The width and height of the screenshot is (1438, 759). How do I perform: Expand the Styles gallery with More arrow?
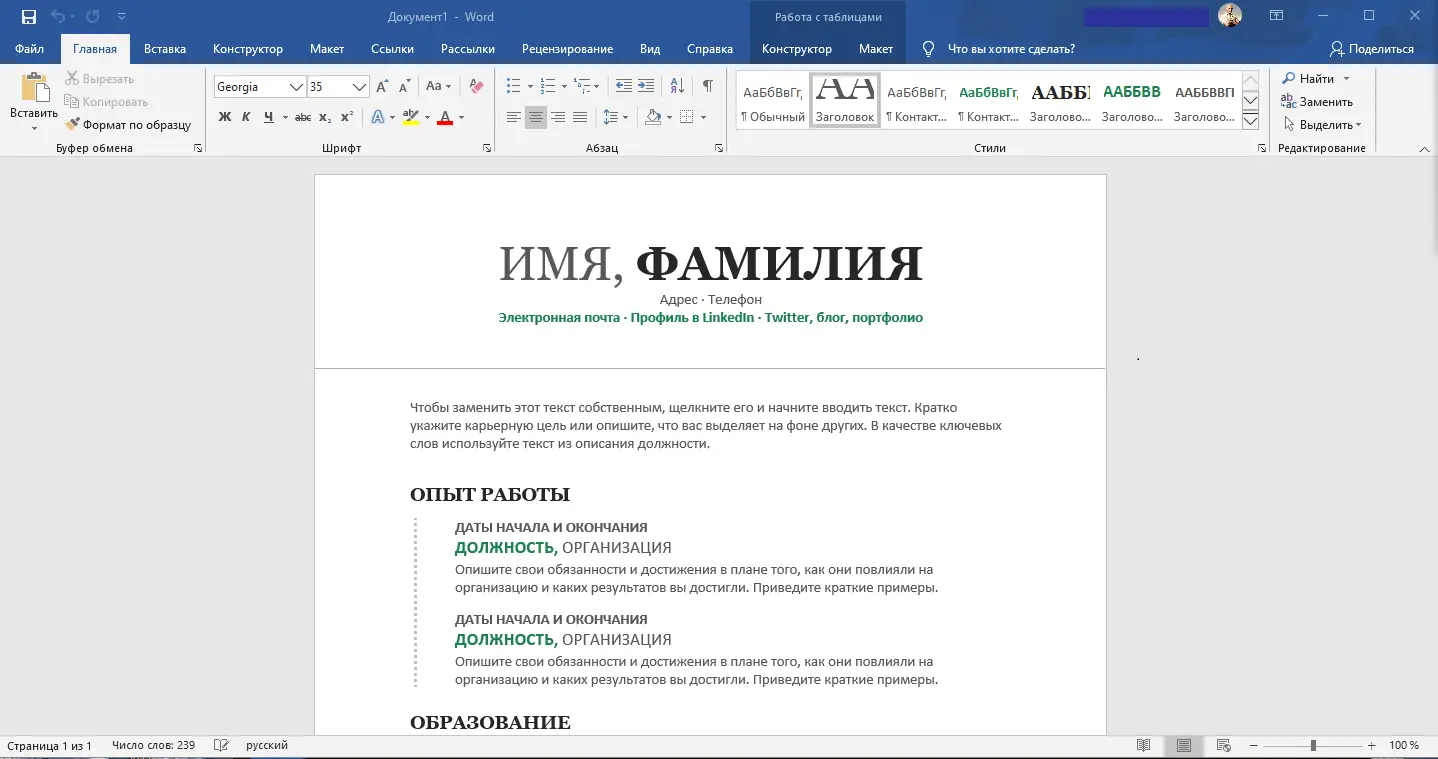click(1250, 121)
